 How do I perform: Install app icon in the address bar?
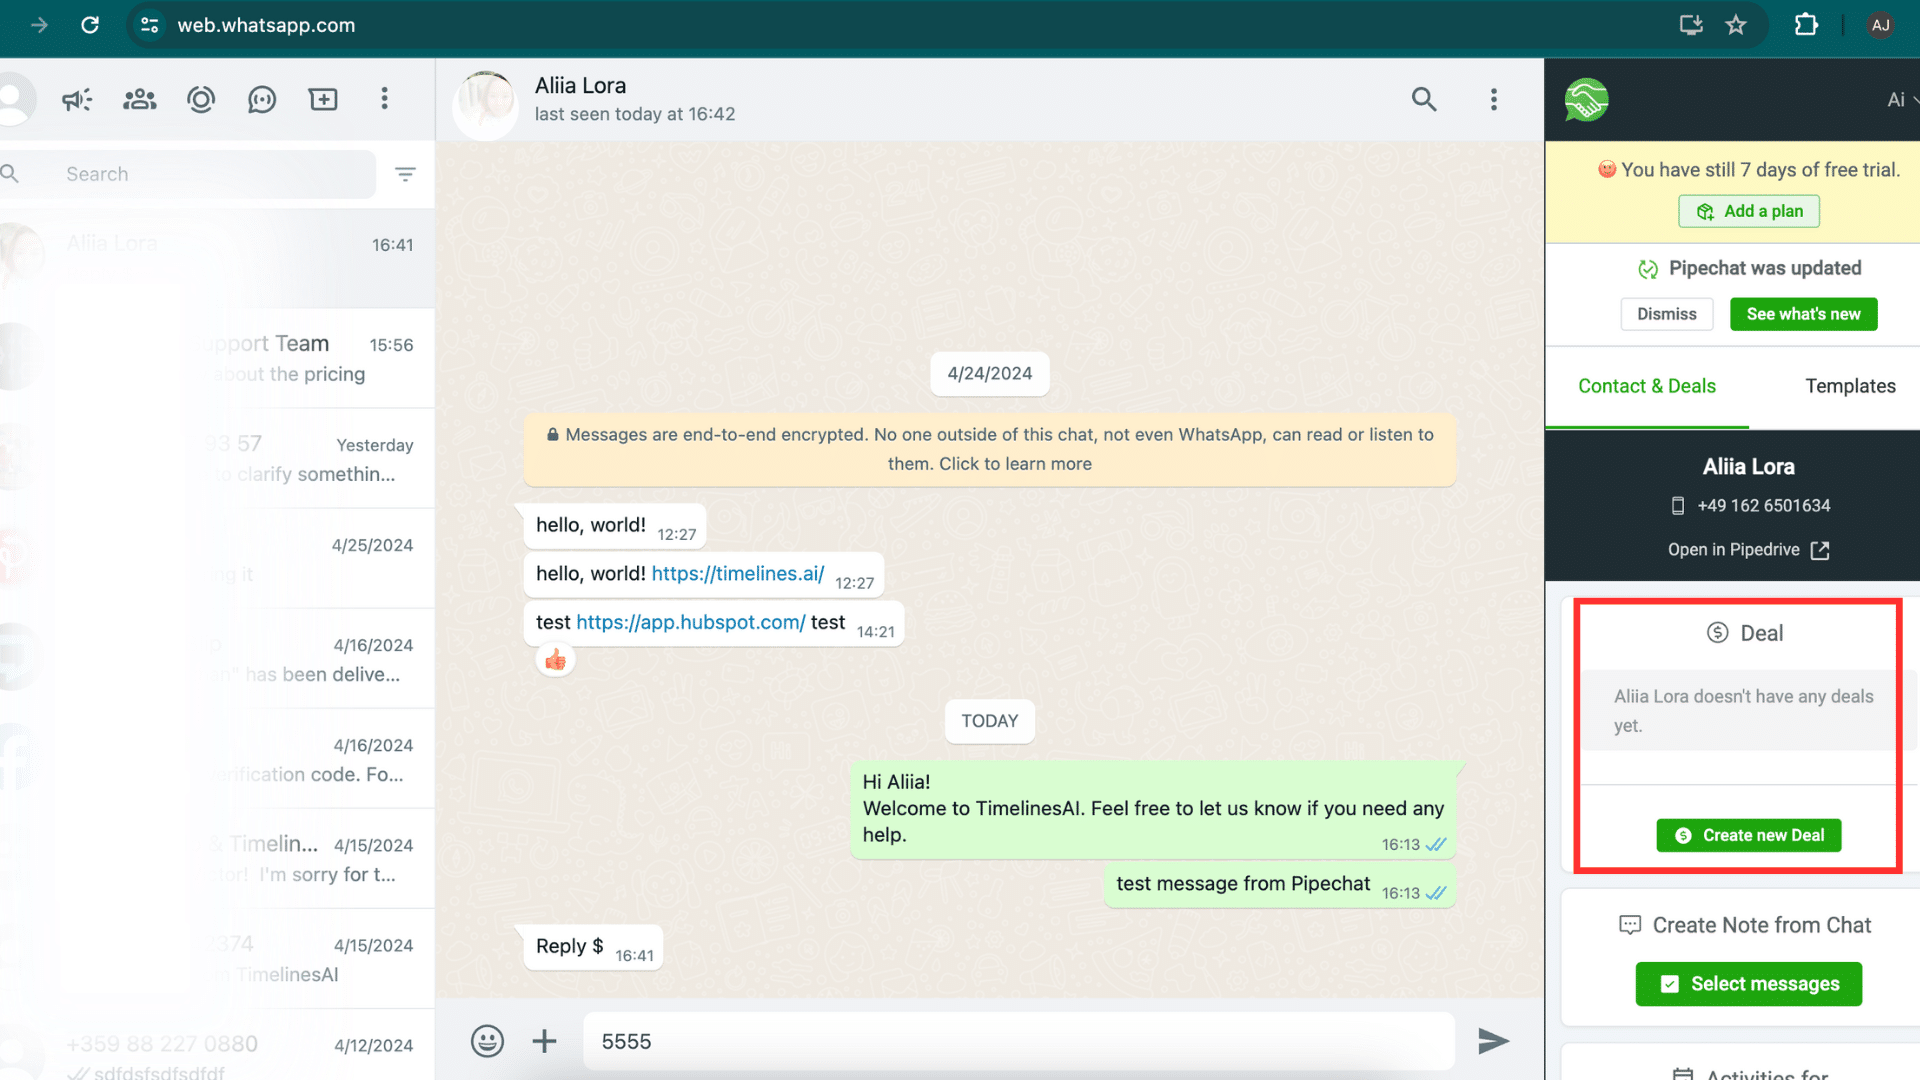point(1691,25)
